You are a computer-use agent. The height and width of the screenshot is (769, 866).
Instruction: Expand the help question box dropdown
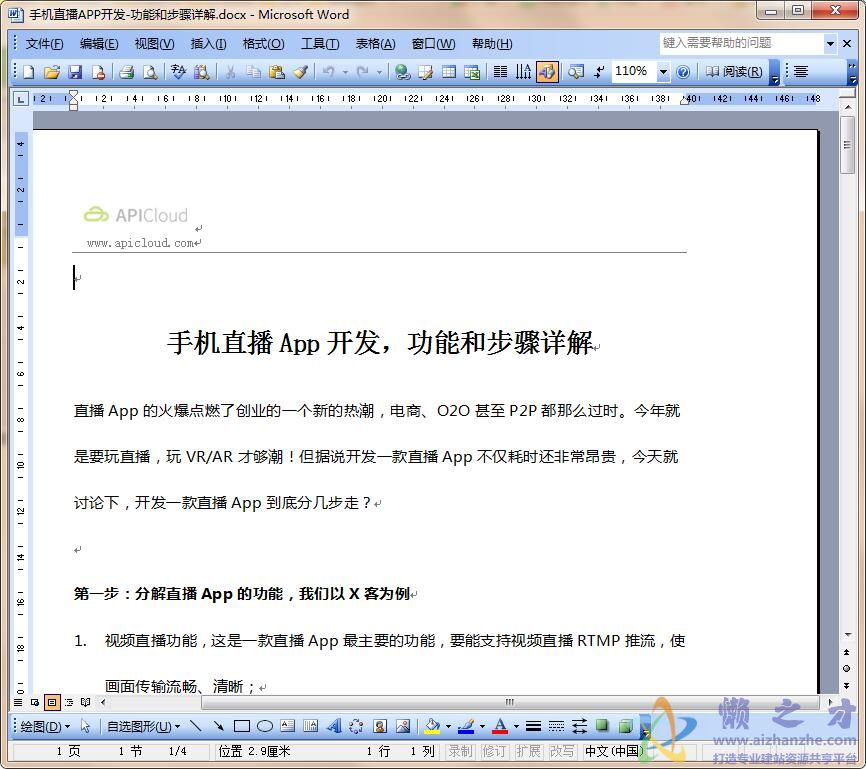[830, 44]
